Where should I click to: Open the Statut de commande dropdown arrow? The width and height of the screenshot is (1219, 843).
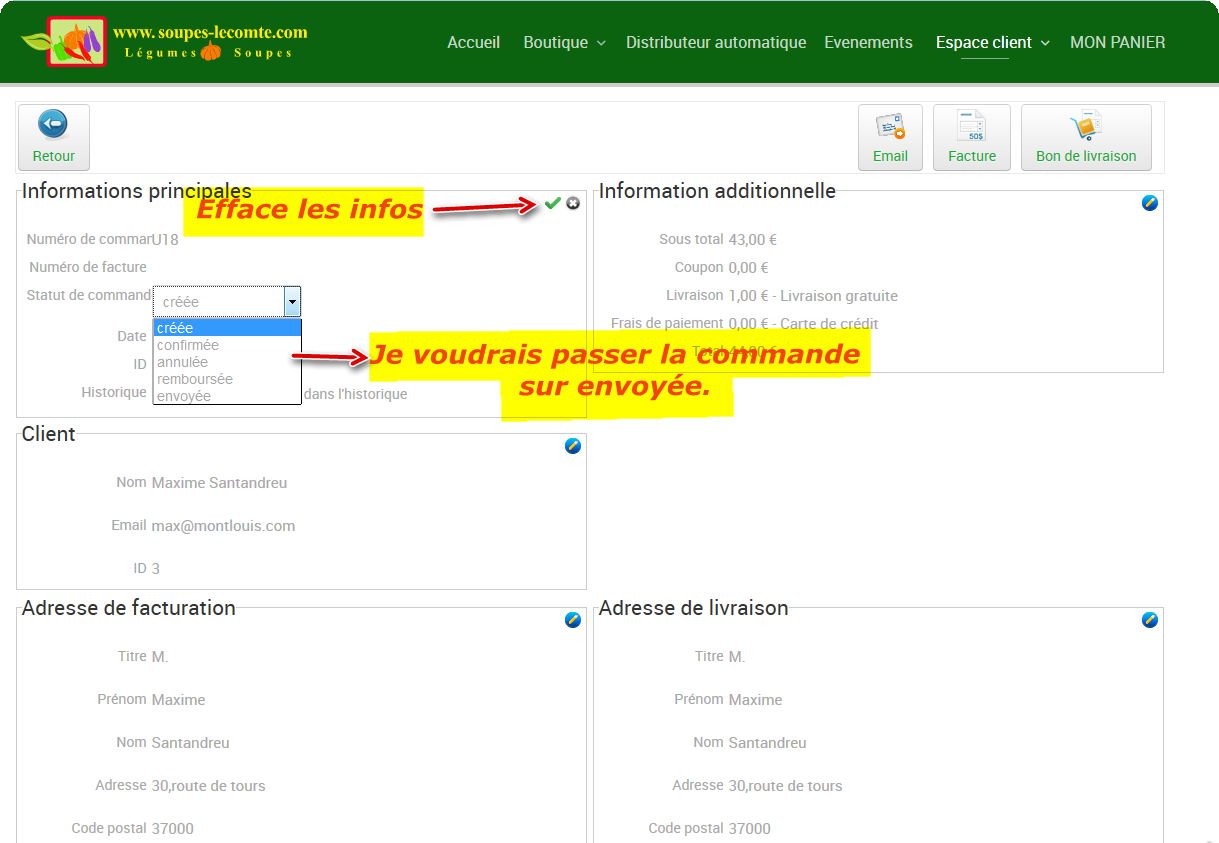coord(292,301)
